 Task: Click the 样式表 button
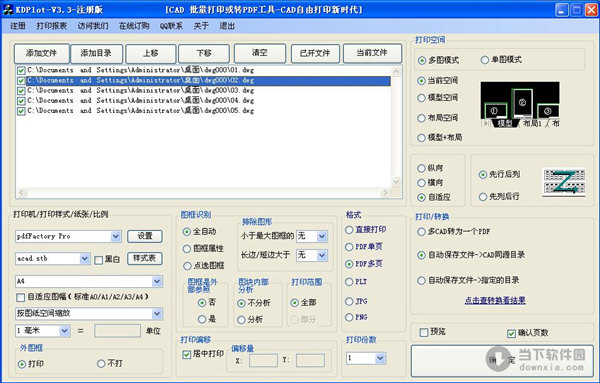click(145, 259)
